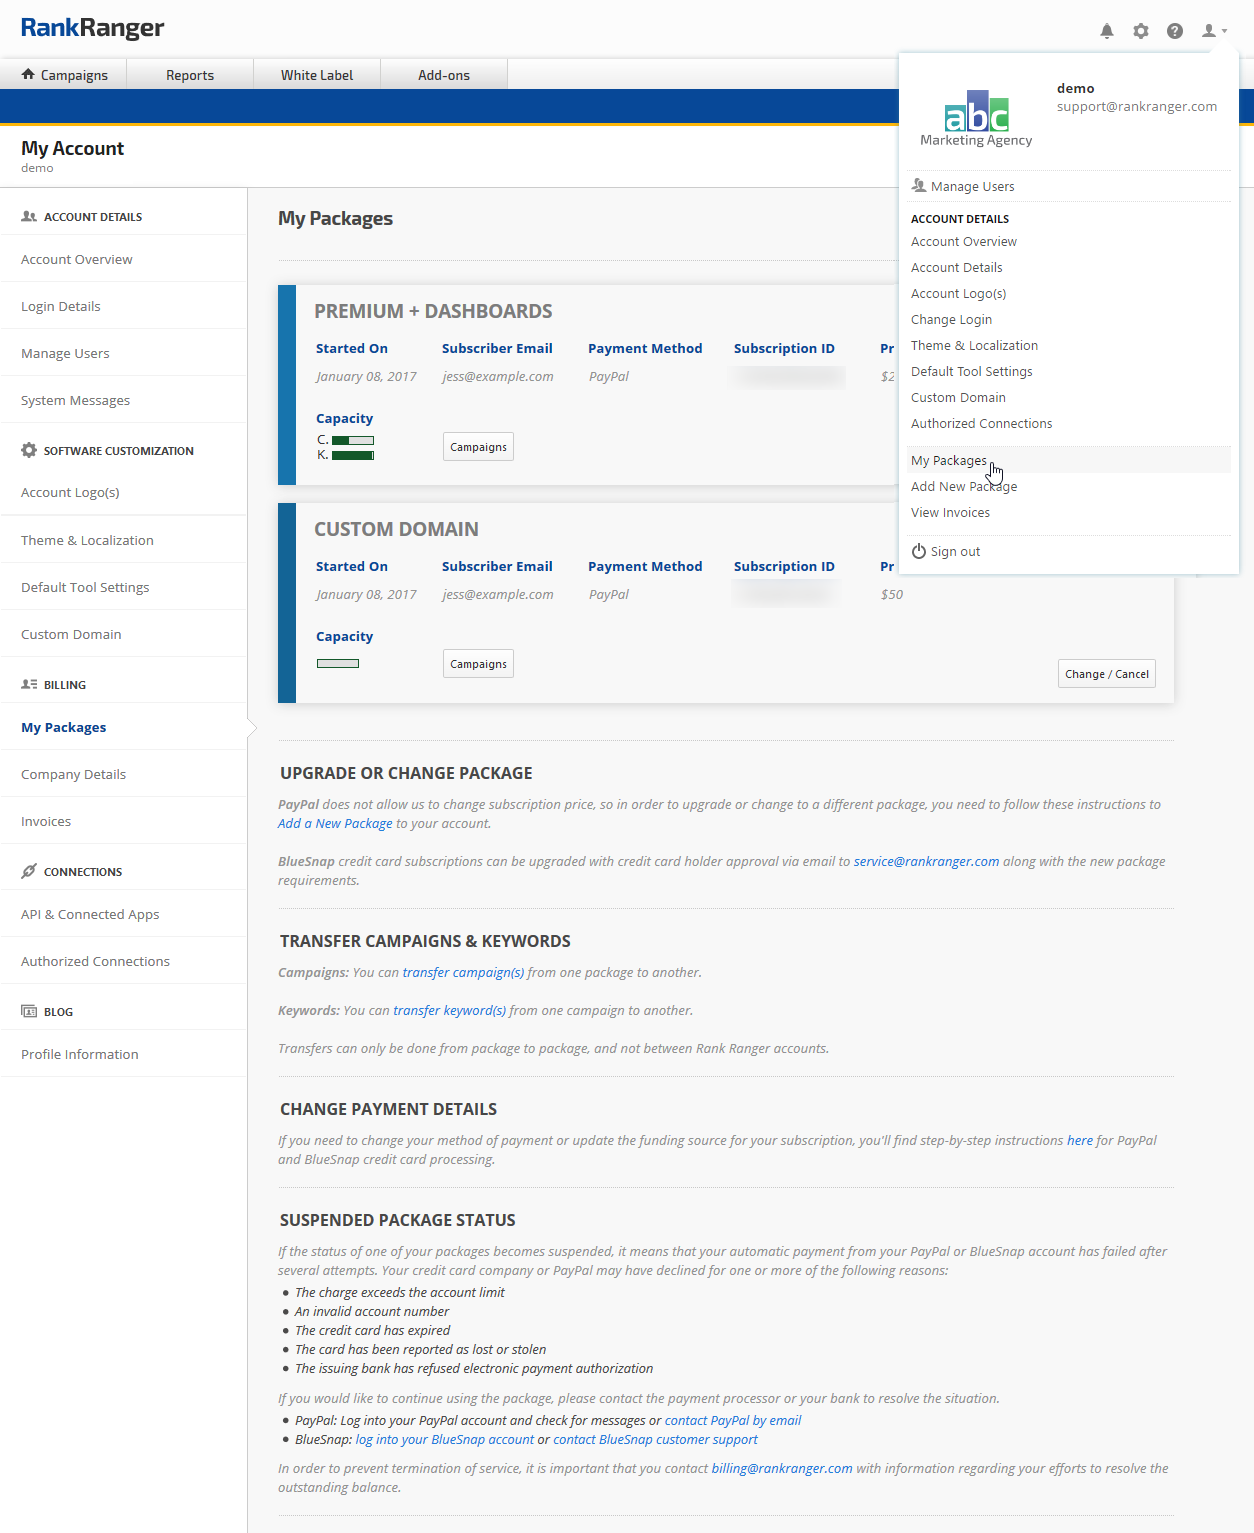
Task: Select Account Details in dropdown menu
Action: [957, 268]
